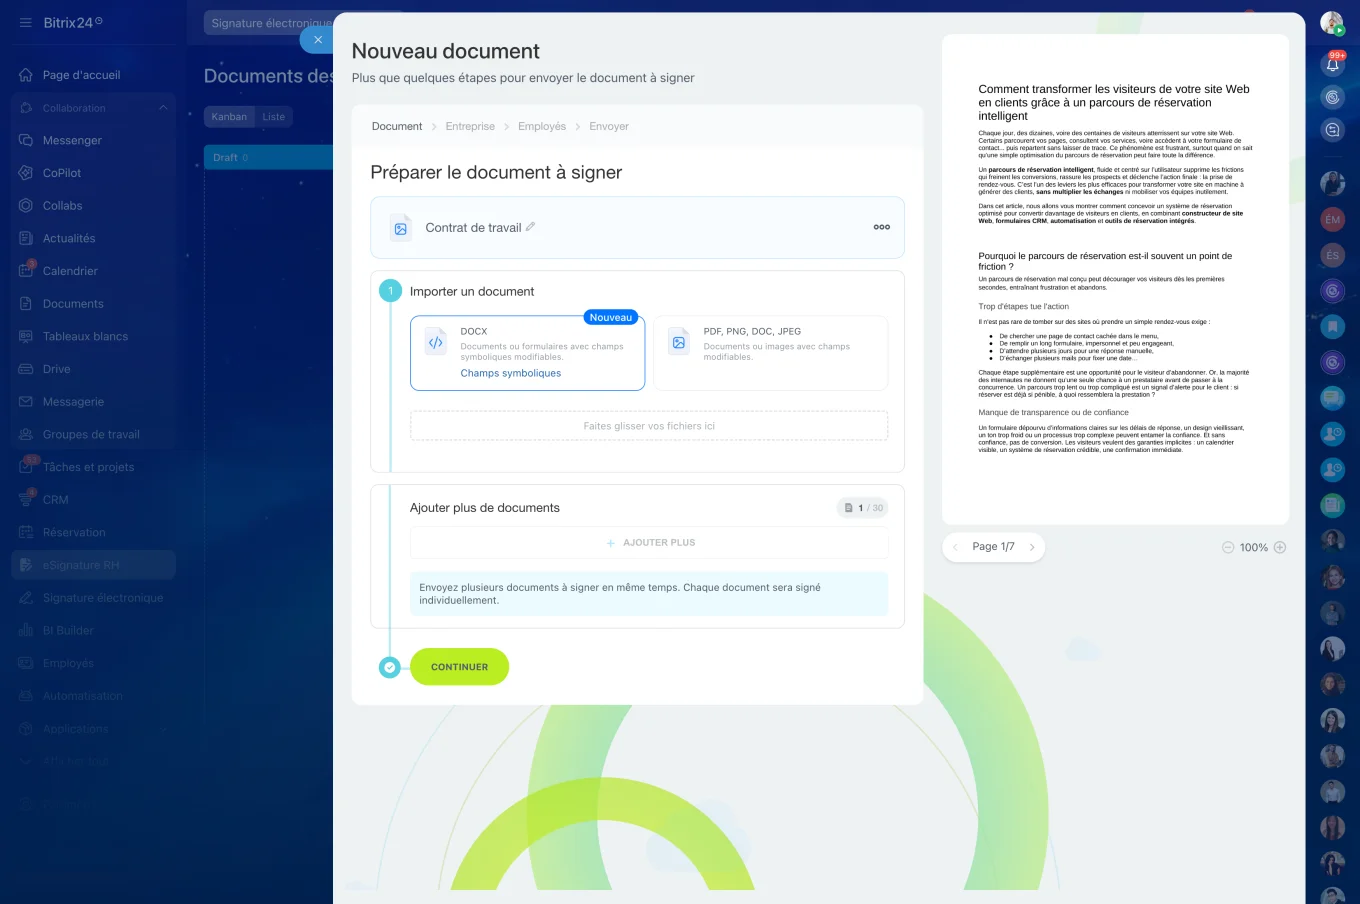
Task: Open the ÉS contact avatar in right rail
Action: pyautogui.click(x=1332, y=255)
